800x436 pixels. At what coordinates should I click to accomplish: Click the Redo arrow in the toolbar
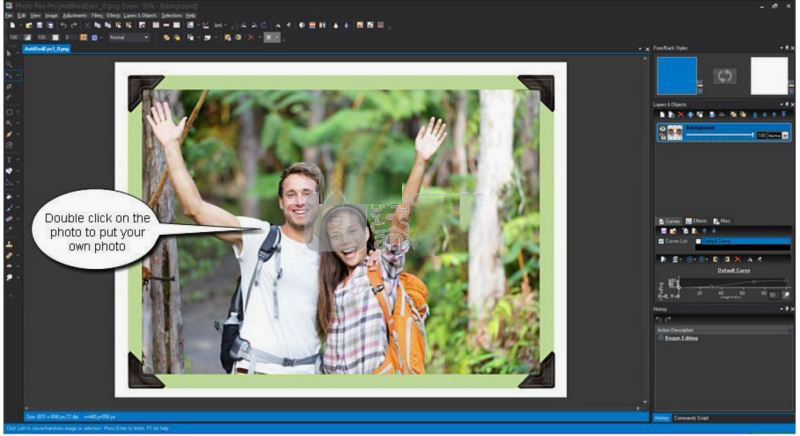[x=74, y=25]
